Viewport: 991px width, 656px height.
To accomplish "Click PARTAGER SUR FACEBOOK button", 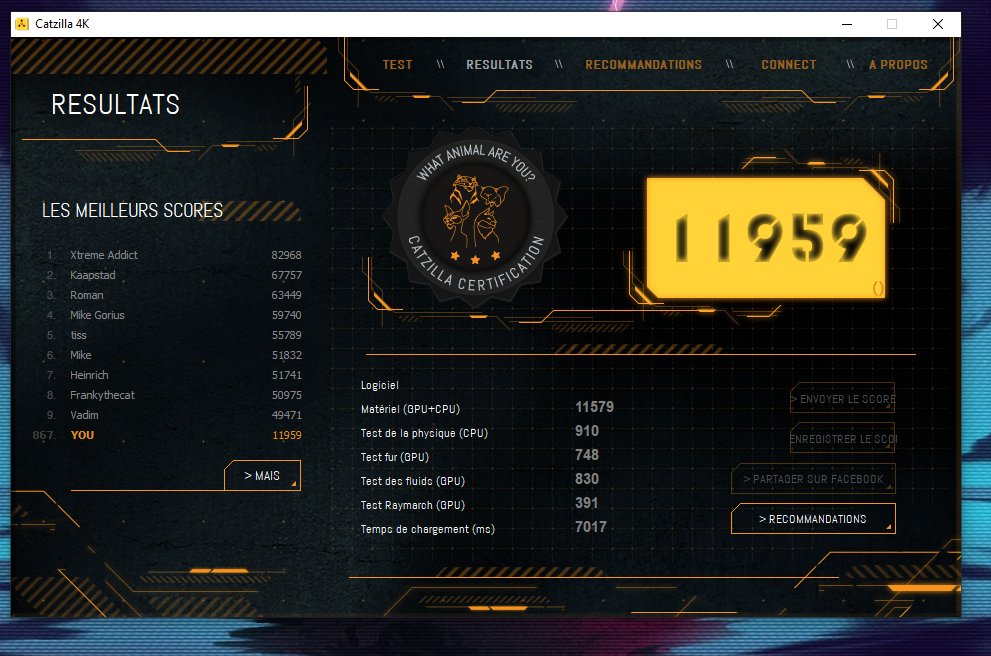I will [813, 479].
